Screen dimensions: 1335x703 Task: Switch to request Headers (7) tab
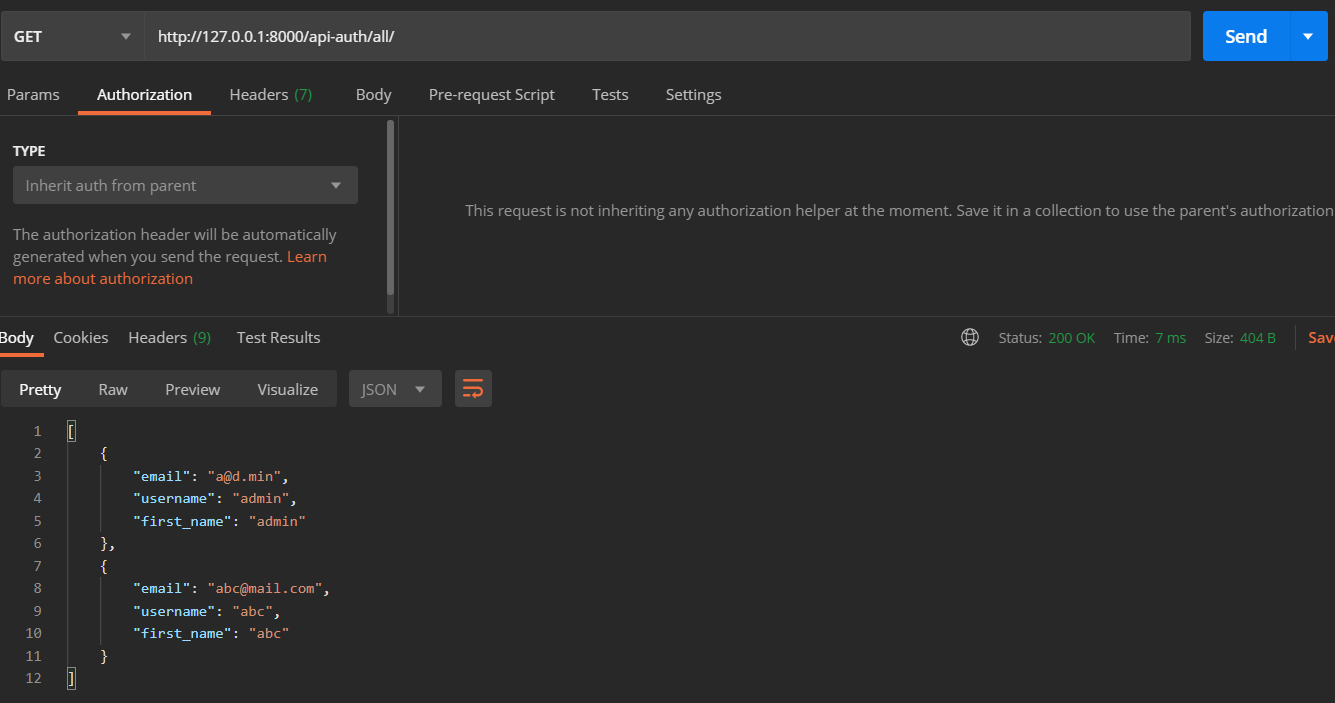tap(271, 94)
